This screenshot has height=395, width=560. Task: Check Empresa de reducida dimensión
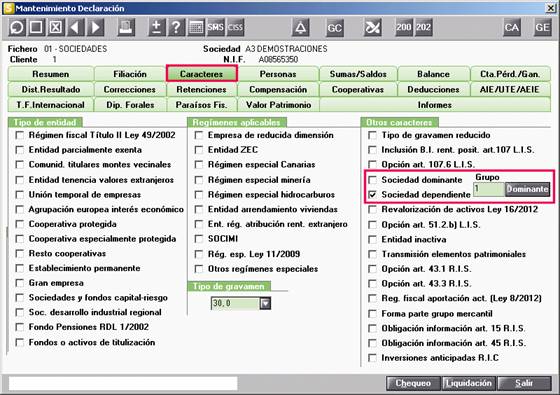point(199,135)
